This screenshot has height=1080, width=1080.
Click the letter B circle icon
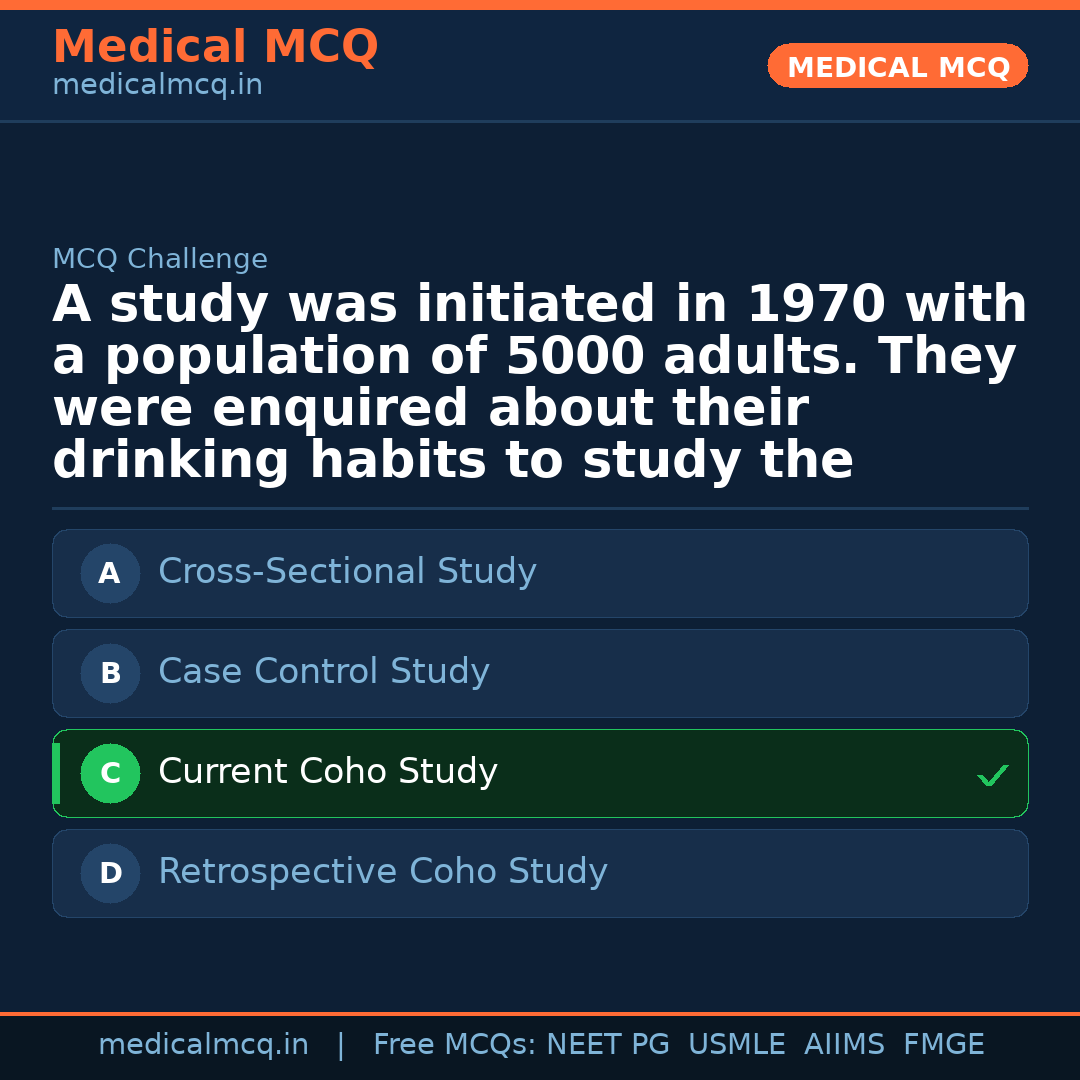click(110, 674)
